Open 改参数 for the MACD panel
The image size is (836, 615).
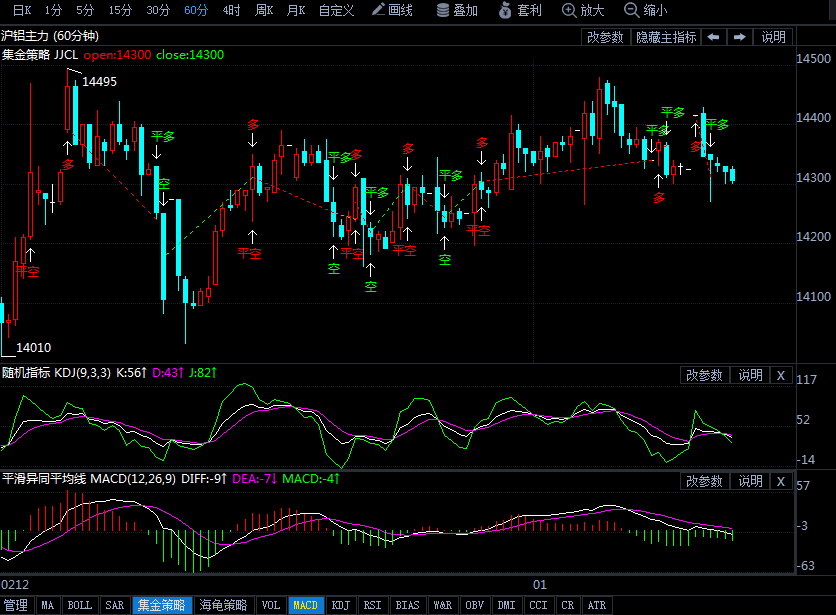click(704, 481)
